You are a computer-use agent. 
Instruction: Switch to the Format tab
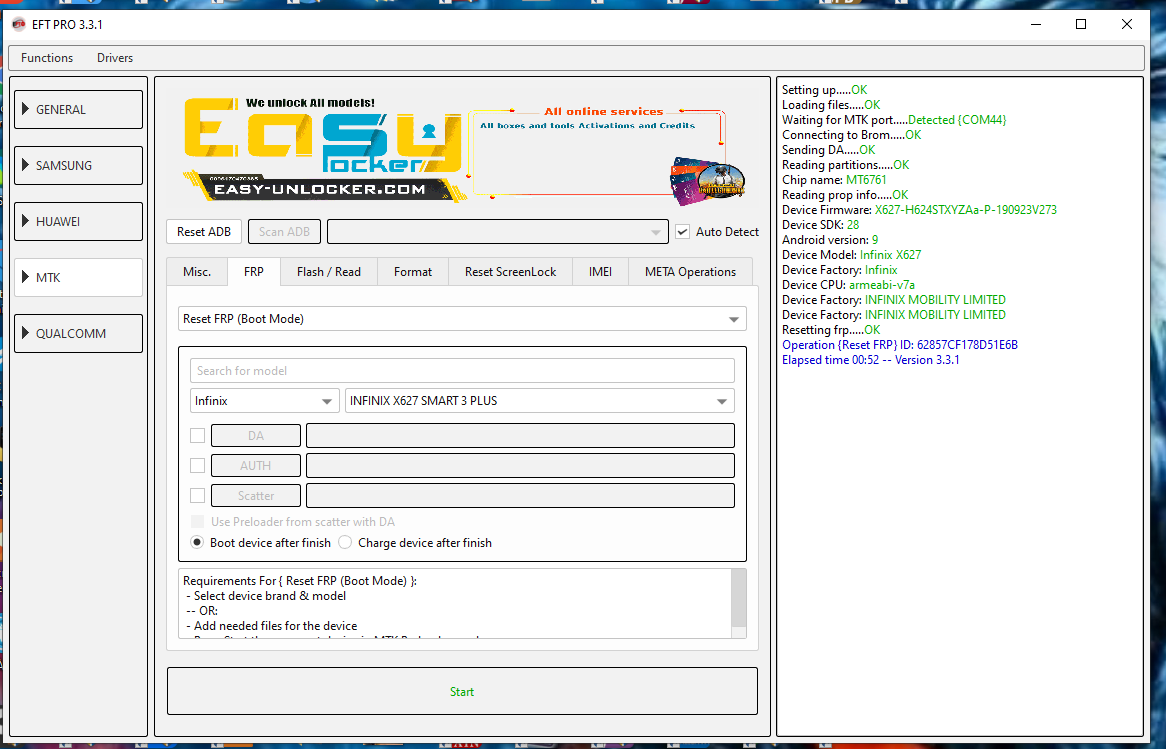tap(413, 271)
